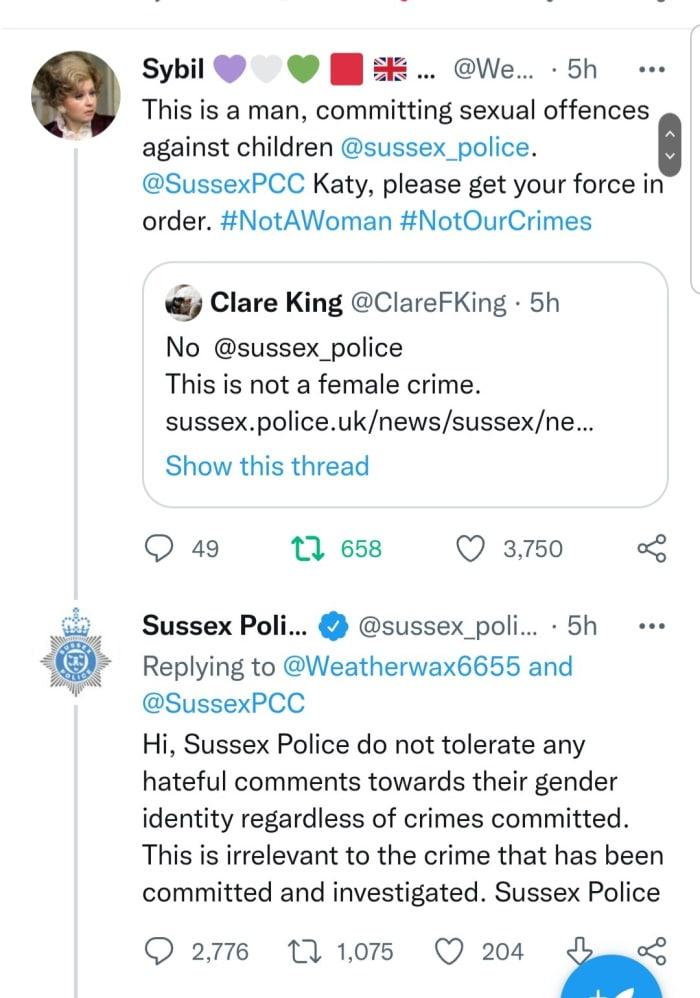Reply to Sybil's tweet with the comment icon

point(159,549)
